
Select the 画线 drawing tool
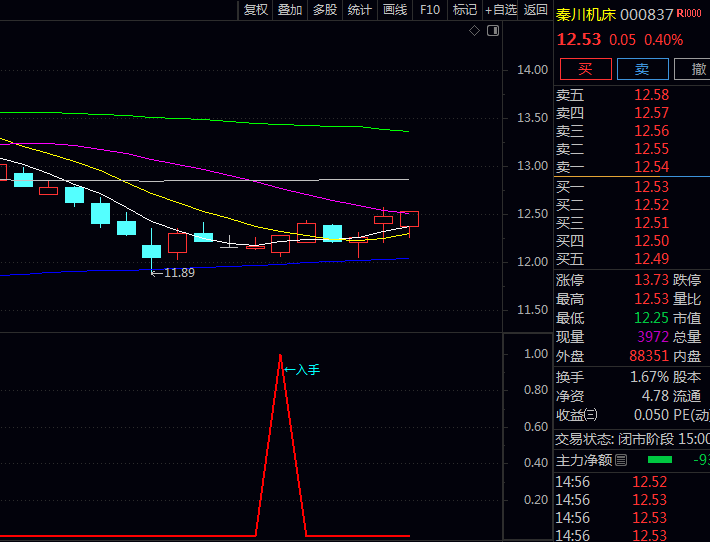pyautogui.click(x=395, y=10)
